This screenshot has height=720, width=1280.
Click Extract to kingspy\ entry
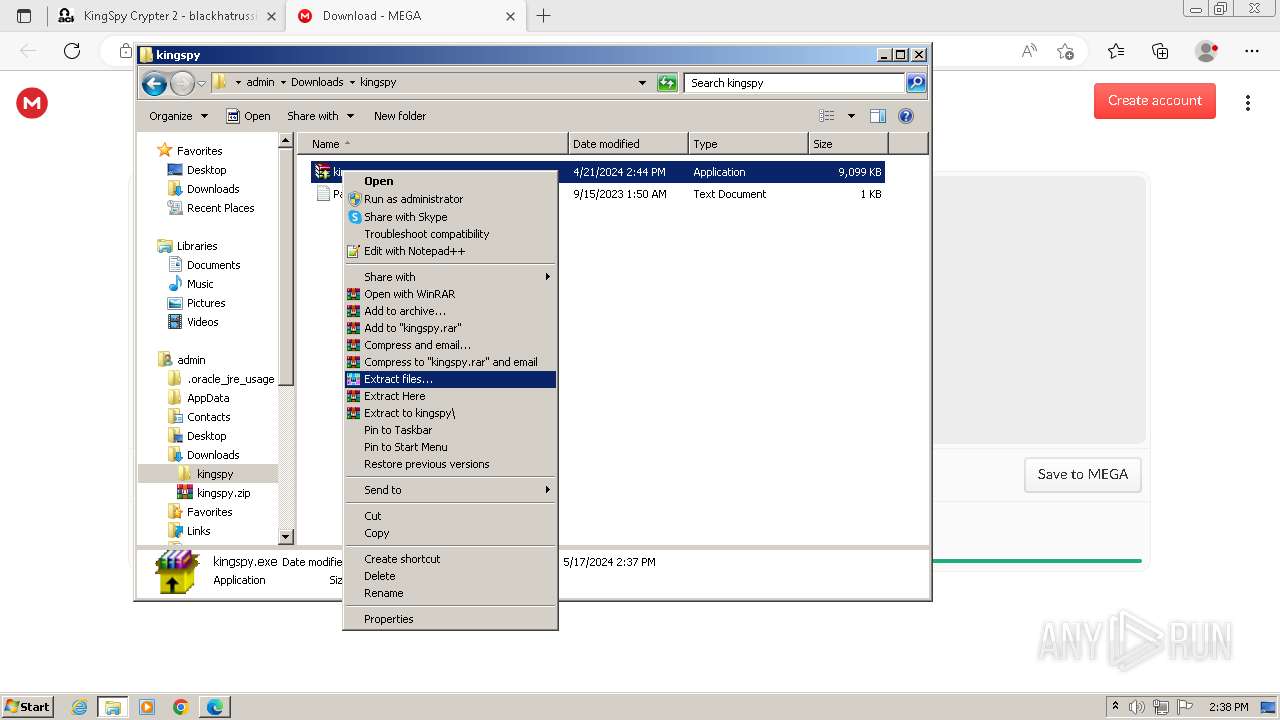click(x=450, y=413)
